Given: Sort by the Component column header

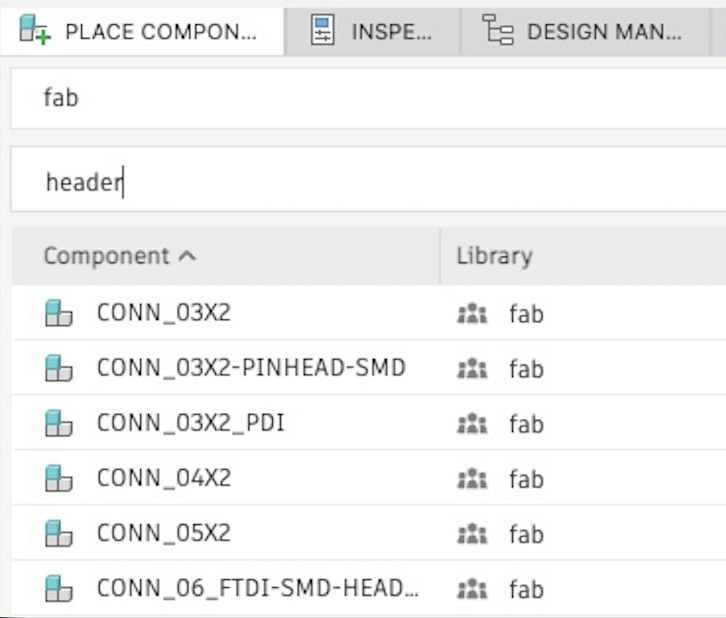Looking at the screenshot, I should point(107,256).
